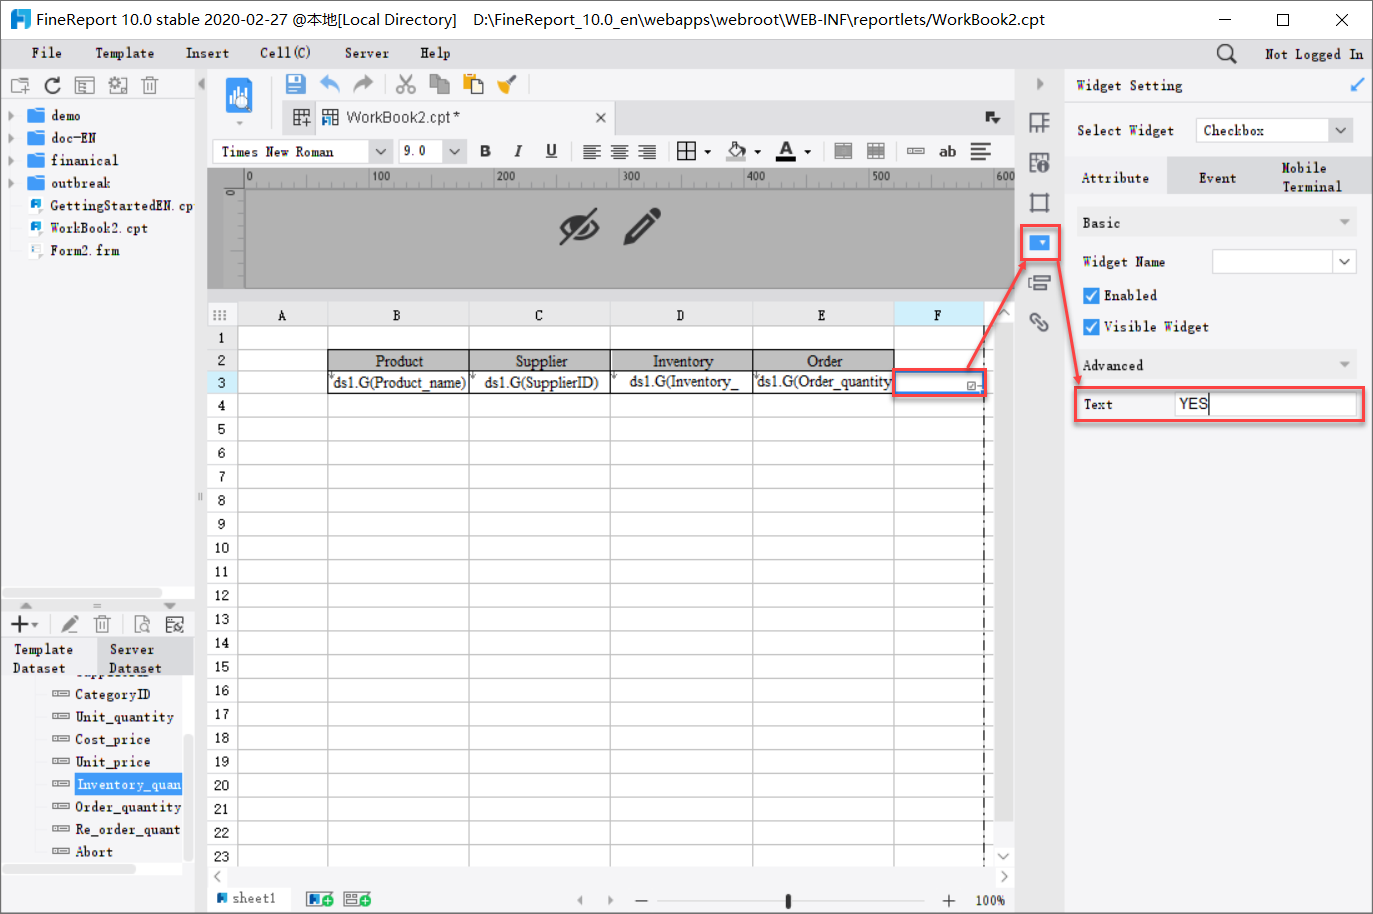The height and width of the screenshot is (914, 1373).
Task: Open WorkBook2.cpt in file tree
Action: 99,228
